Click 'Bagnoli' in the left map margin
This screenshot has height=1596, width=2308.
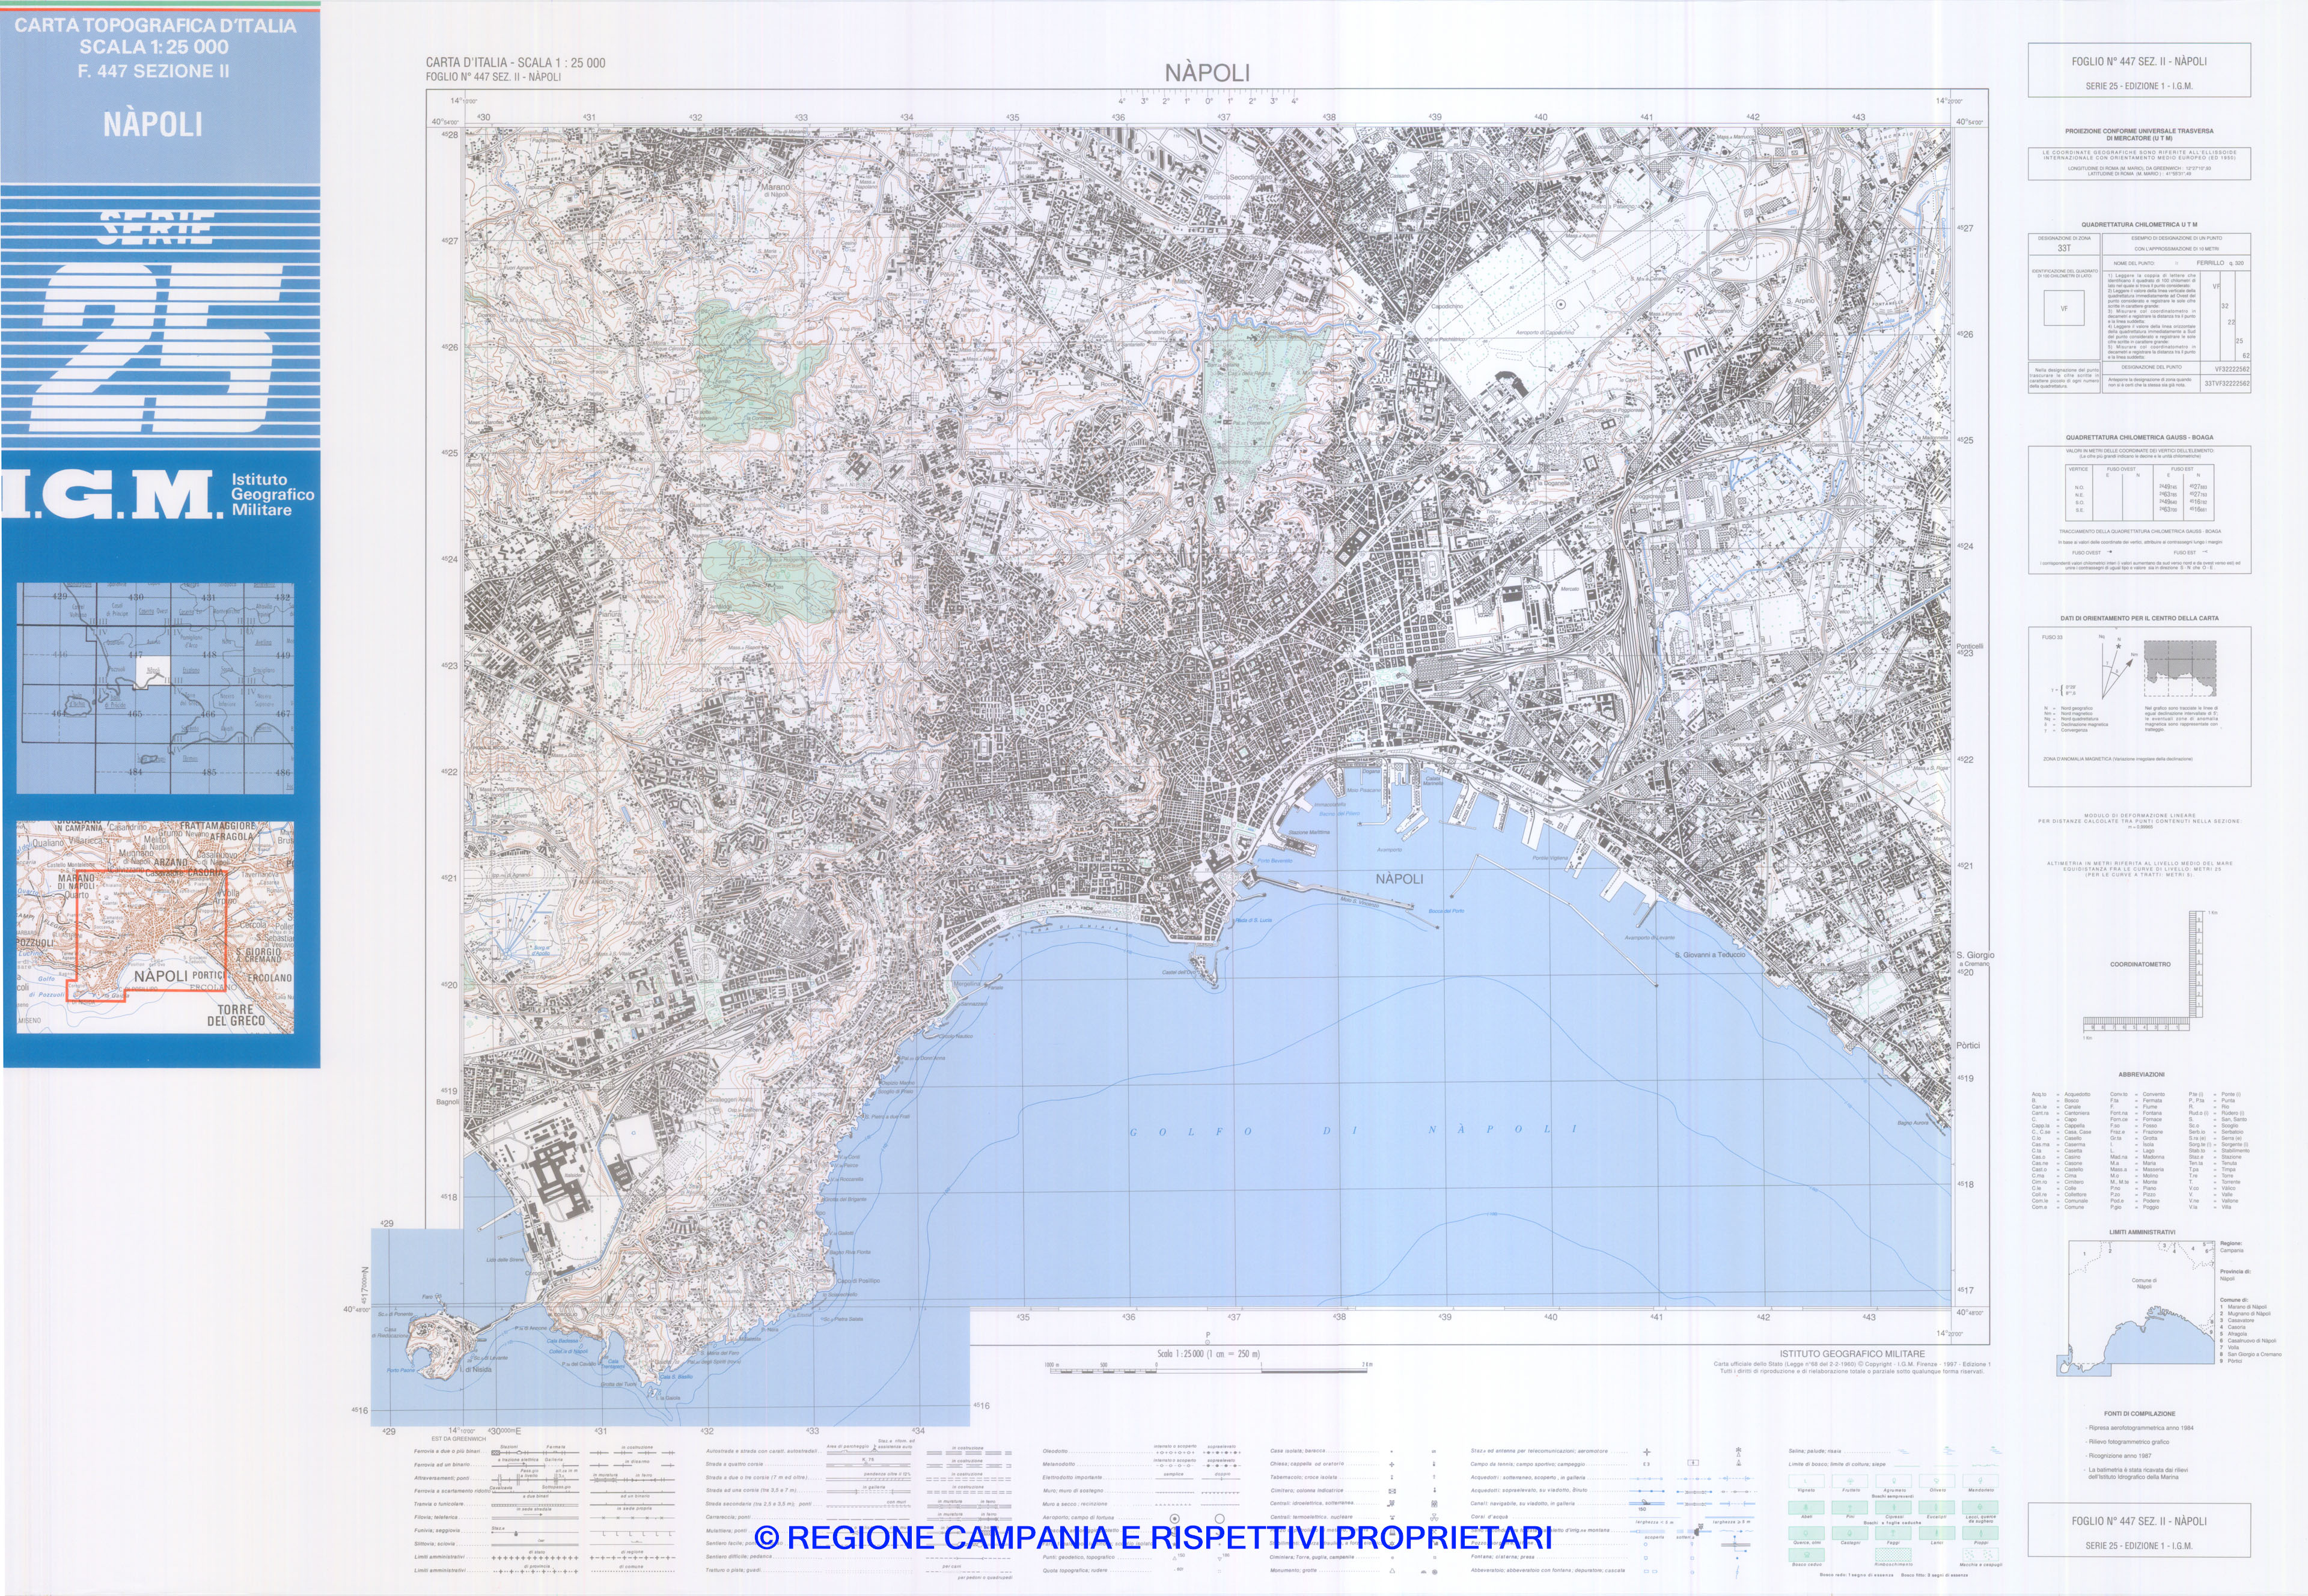click(x=447, y=1102)
